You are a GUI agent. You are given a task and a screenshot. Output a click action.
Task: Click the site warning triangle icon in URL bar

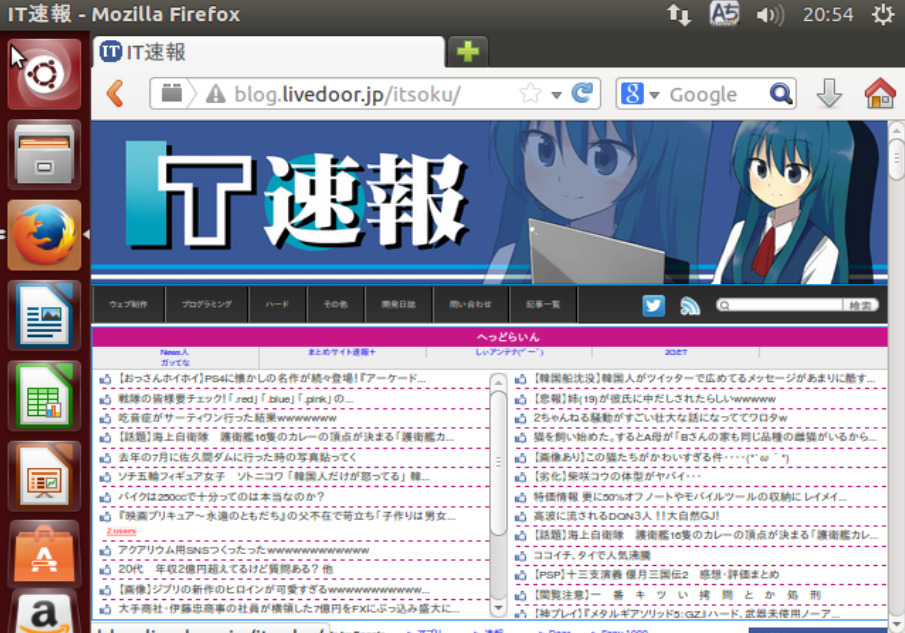click(216, 93)
